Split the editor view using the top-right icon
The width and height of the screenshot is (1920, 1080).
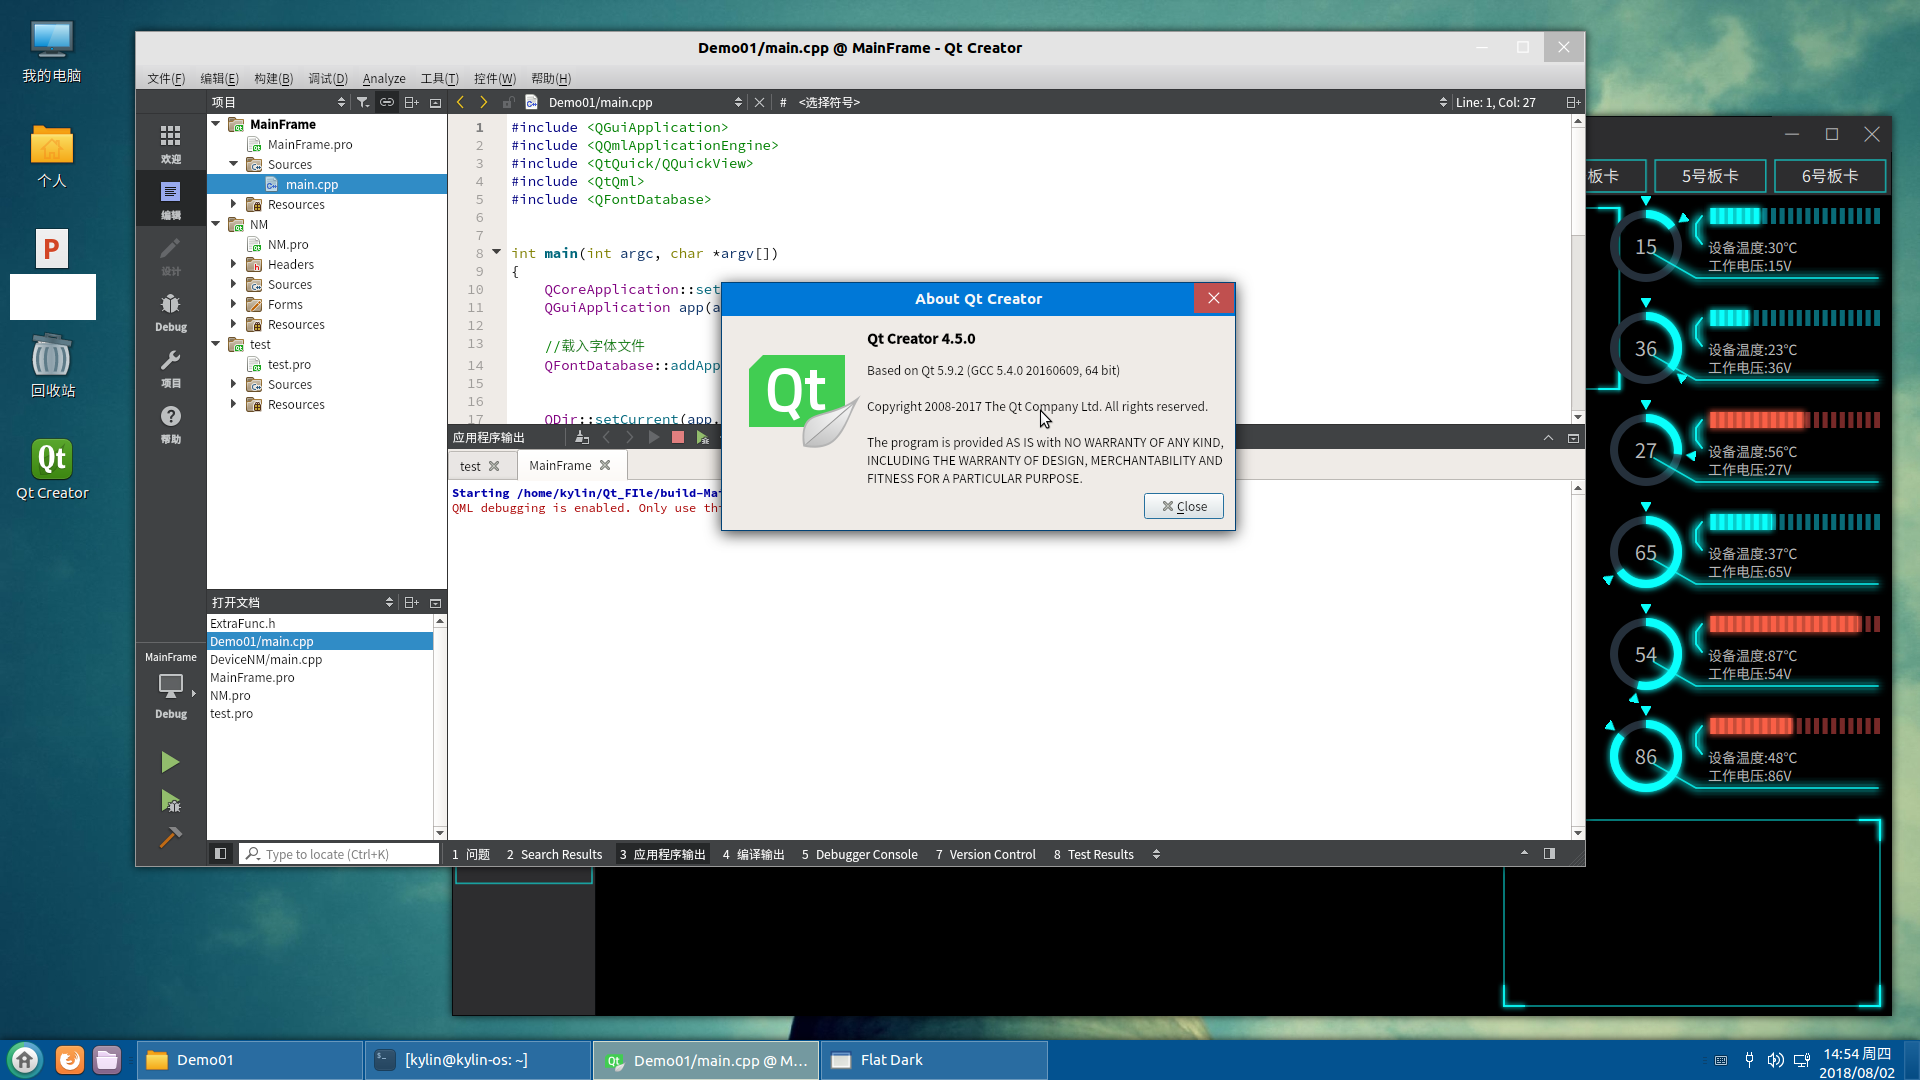tap(1573, 102)
